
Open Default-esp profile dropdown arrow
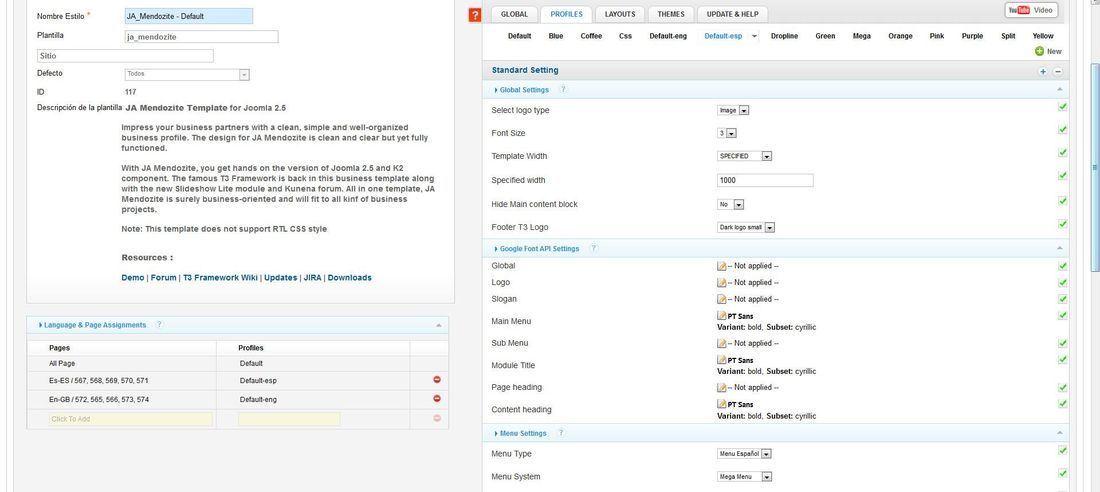[x=754, y=36]
